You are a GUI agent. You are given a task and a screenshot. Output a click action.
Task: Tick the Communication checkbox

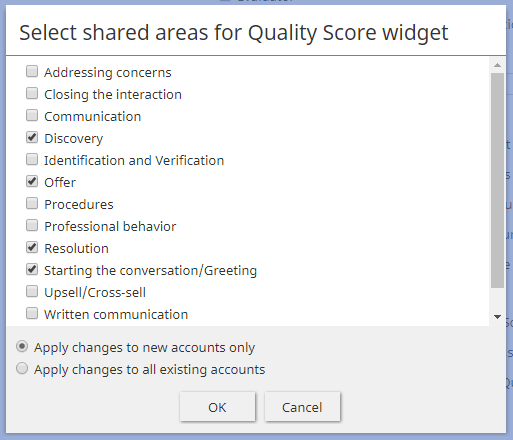point(32,115)
